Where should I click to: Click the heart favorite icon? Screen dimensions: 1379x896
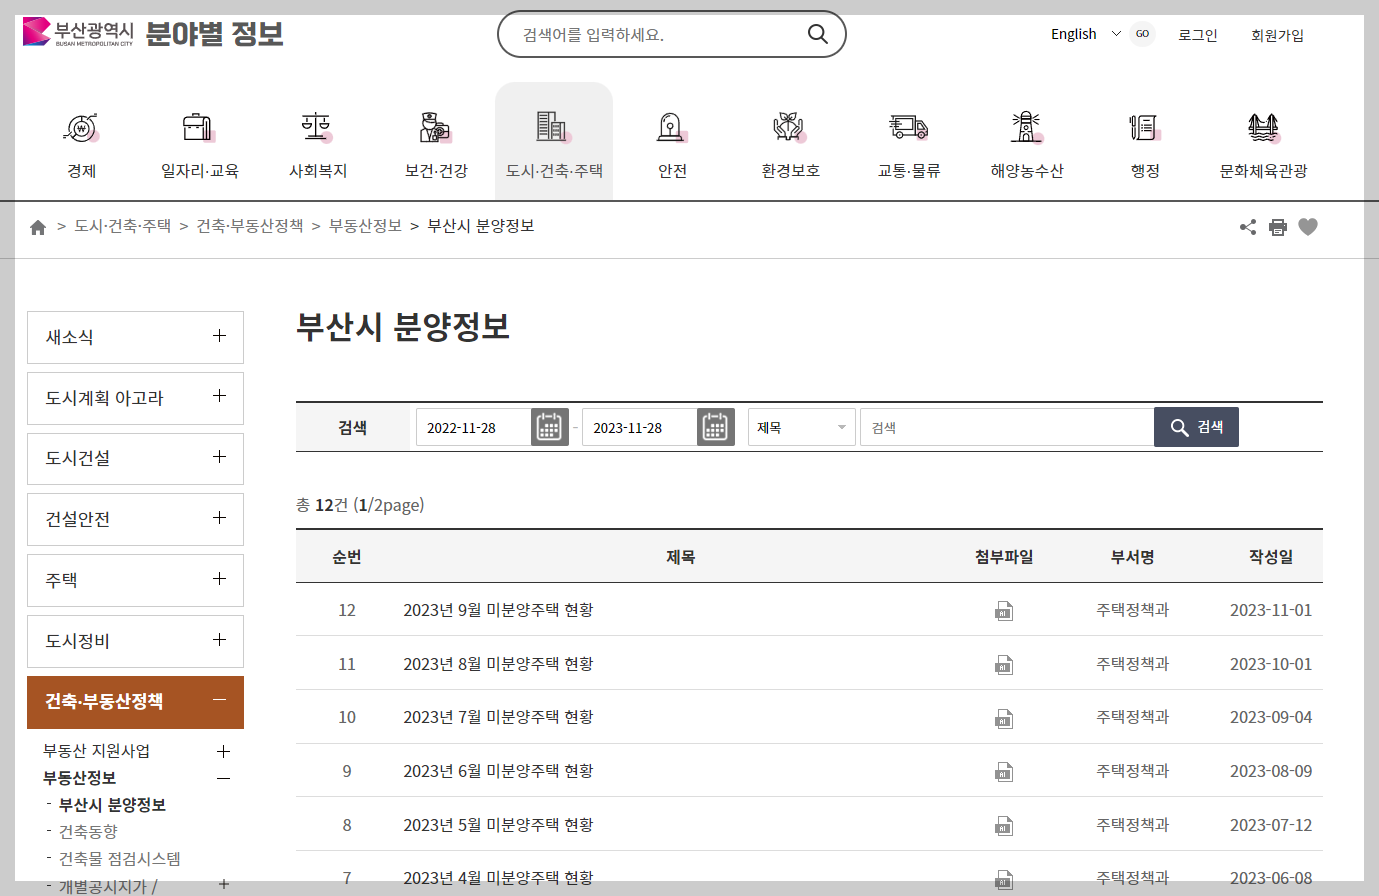coord(1308,227)
